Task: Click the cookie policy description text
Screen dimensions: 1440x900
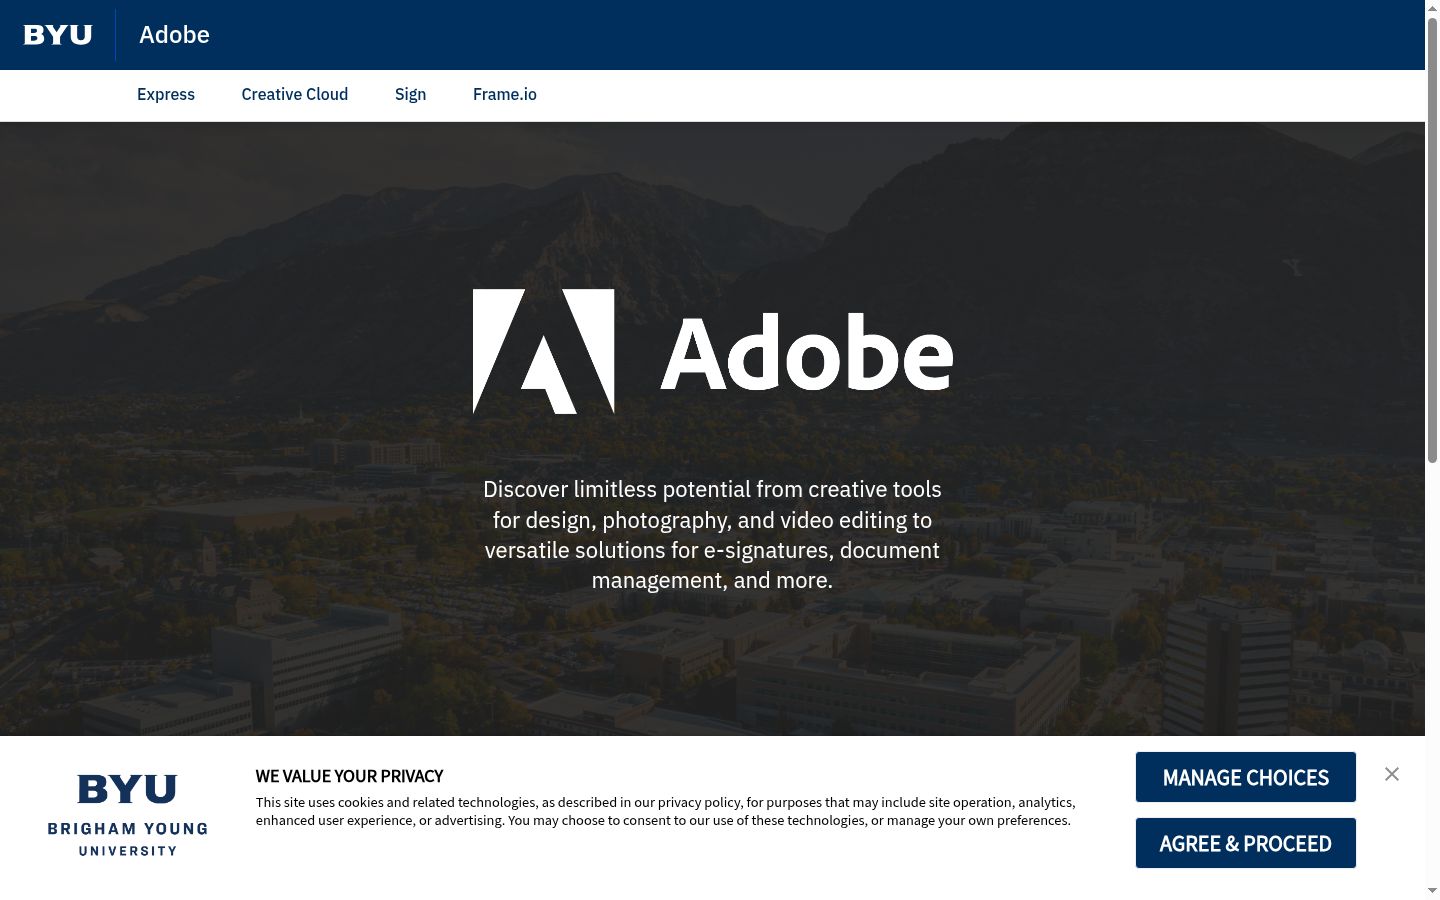Action: [x=665, y=811]
